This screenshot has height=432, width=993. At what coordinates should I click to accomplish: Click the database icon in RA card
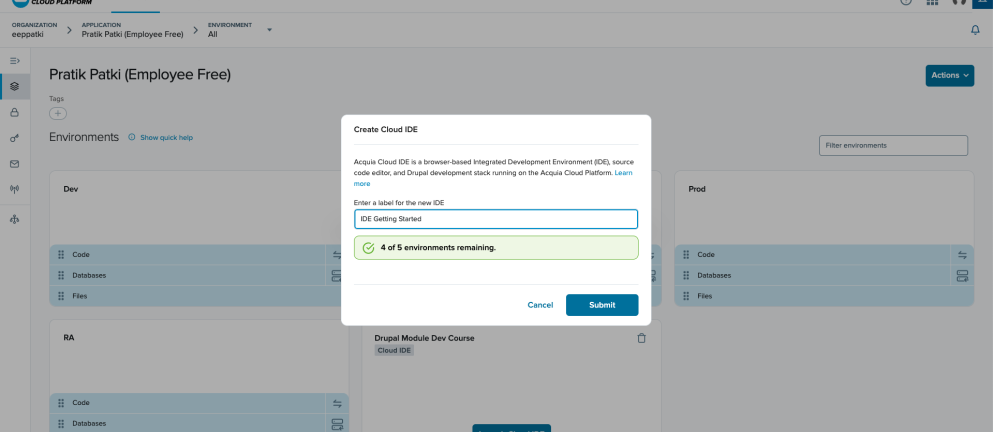337,424
